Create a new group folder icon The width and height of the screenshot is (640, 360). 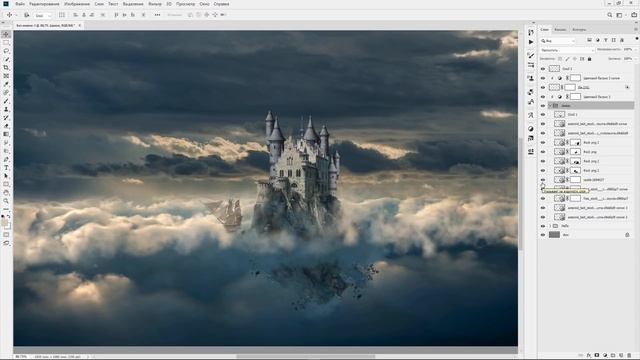(x=613, y=356)
